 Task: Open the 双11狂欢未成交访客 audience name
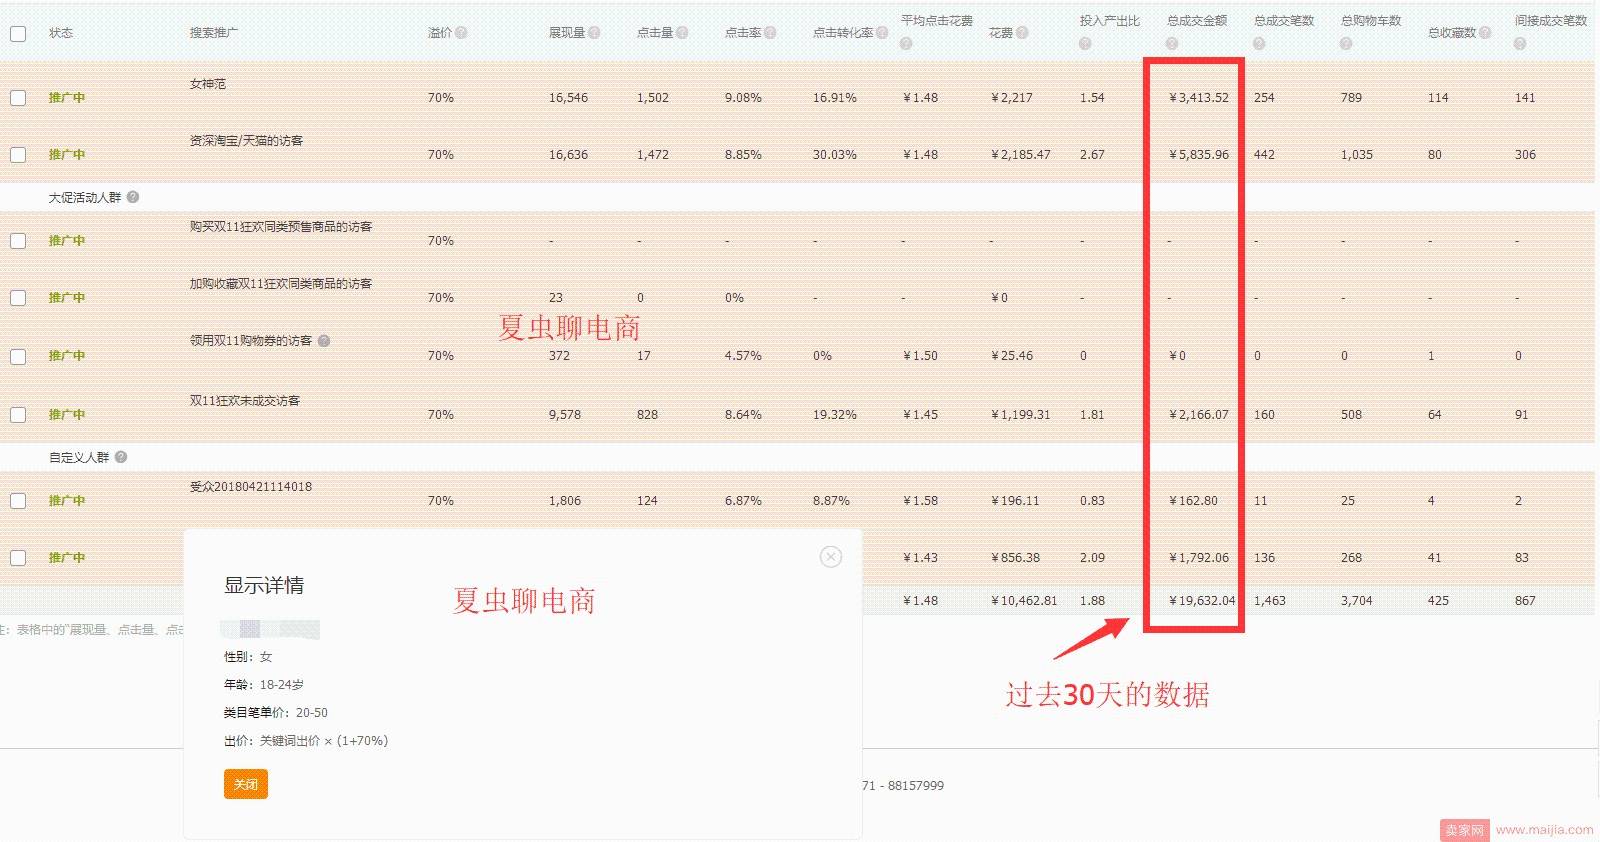(x=245, y=401)
